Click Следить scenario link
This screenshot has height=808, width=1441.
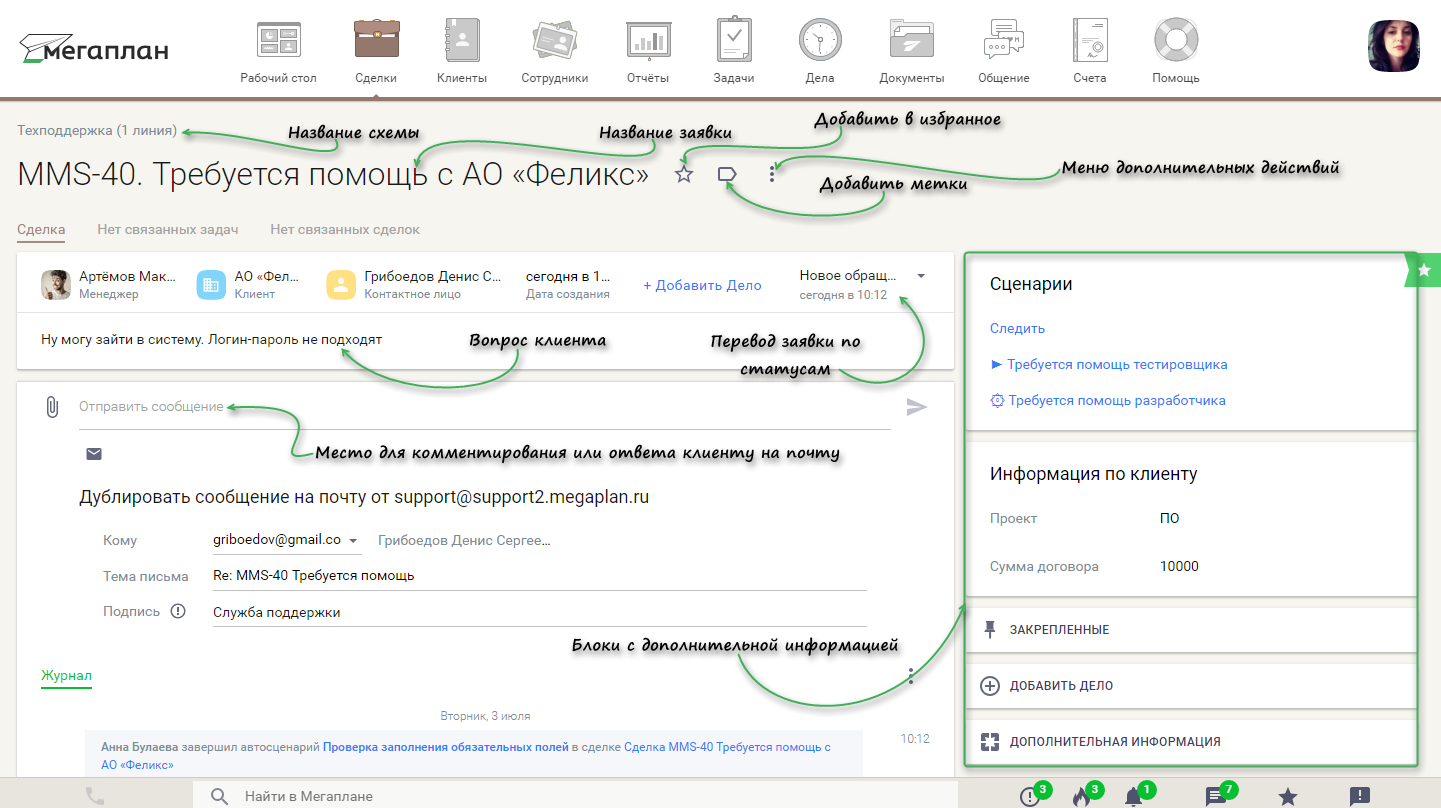[1017, 328]
